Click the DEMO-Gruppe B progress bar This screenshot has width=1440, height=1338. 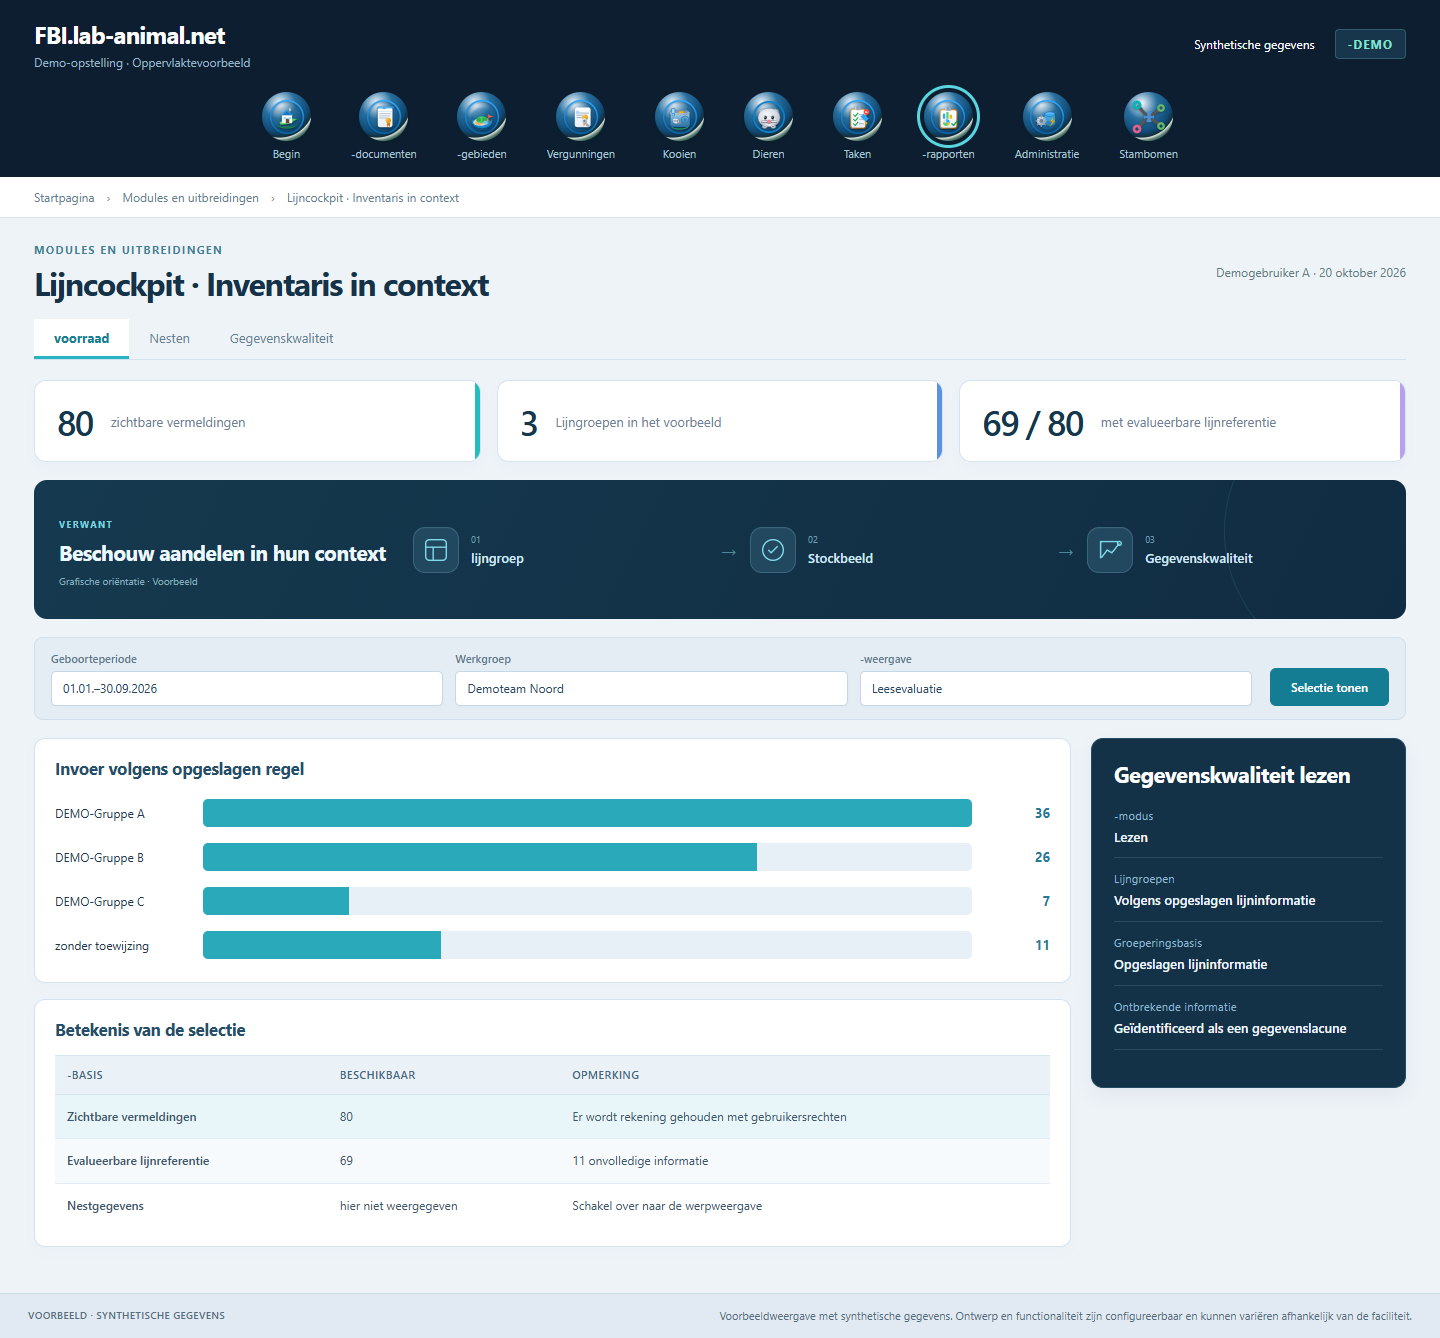tap(587, 857)
